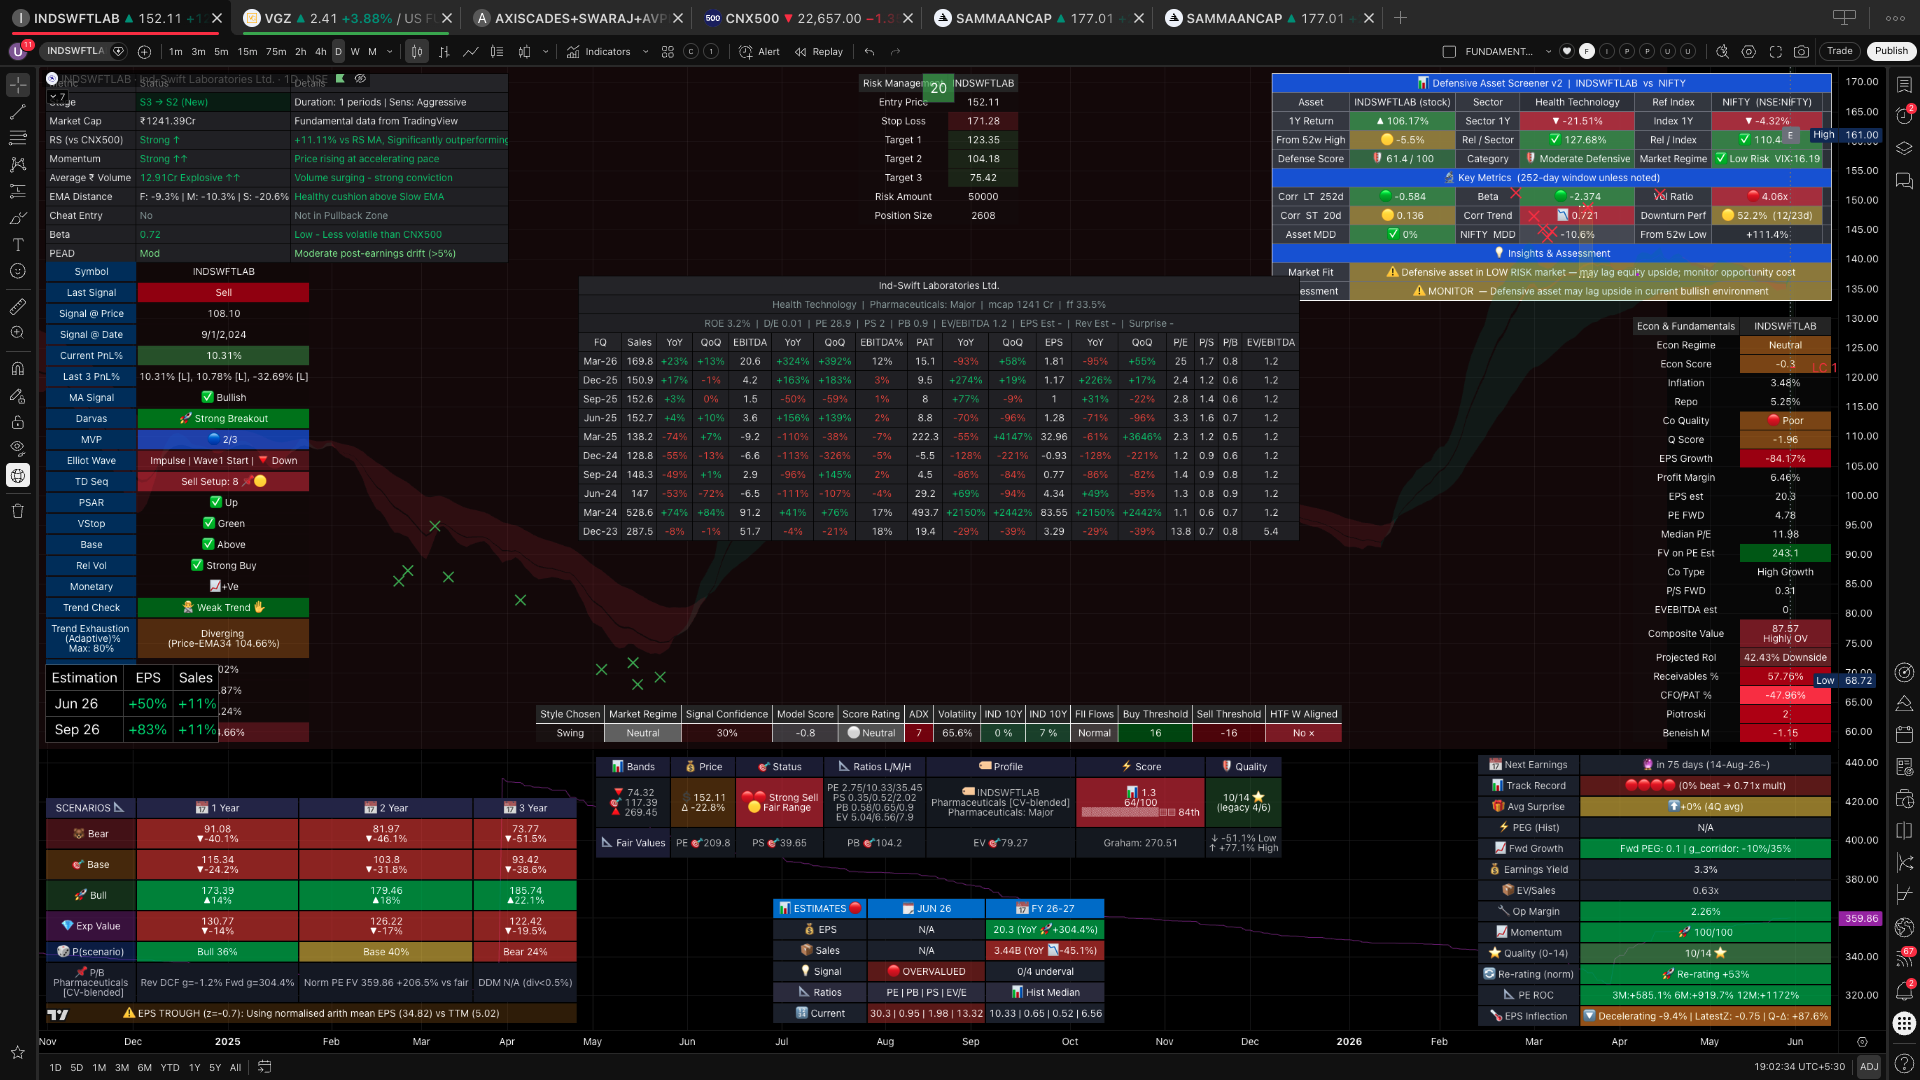Toggle the F layout circle button

pyautogui.click(x=1586, y=51)
